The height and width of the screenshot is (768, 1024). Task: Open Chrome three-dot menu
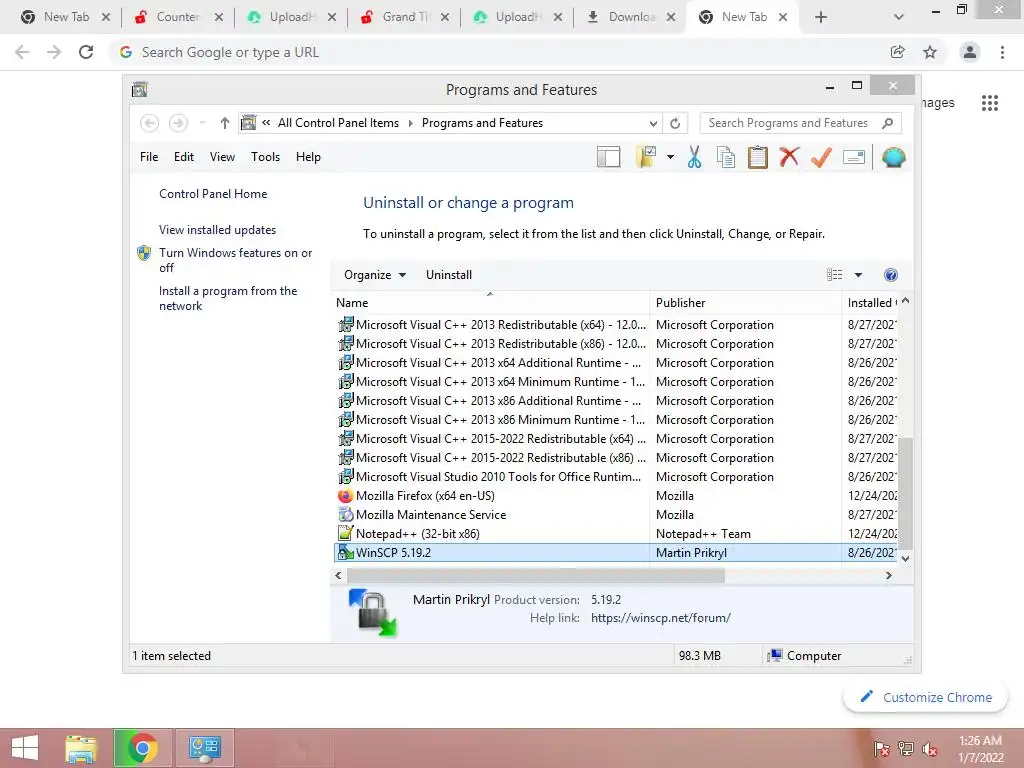pos(1002,52)
